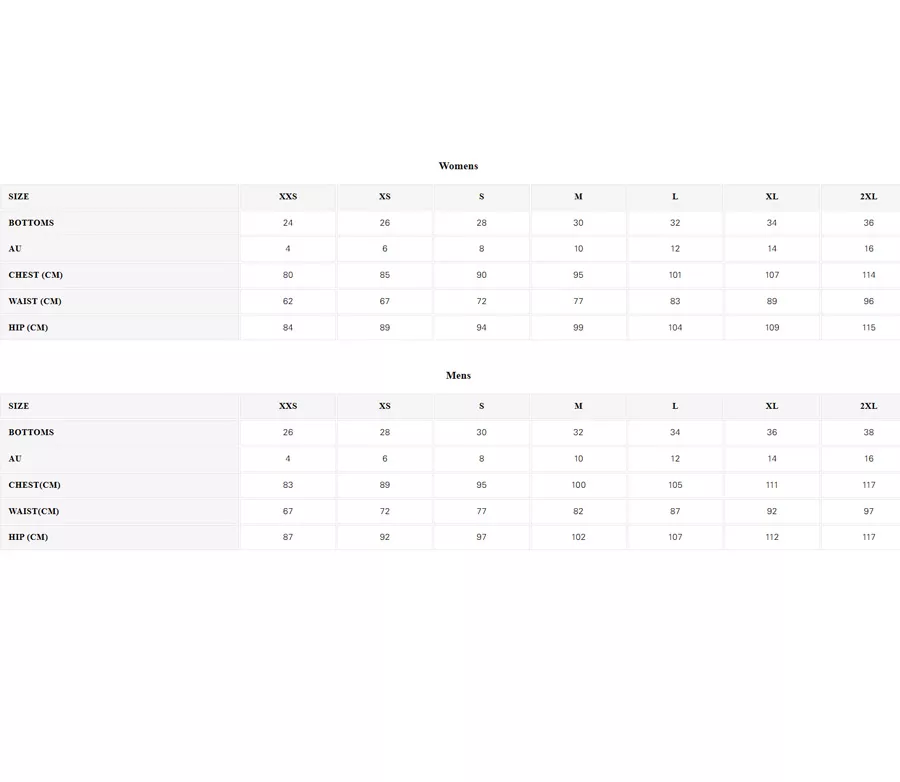Select Womens waist value 62 for XXS

pos(288,301)
